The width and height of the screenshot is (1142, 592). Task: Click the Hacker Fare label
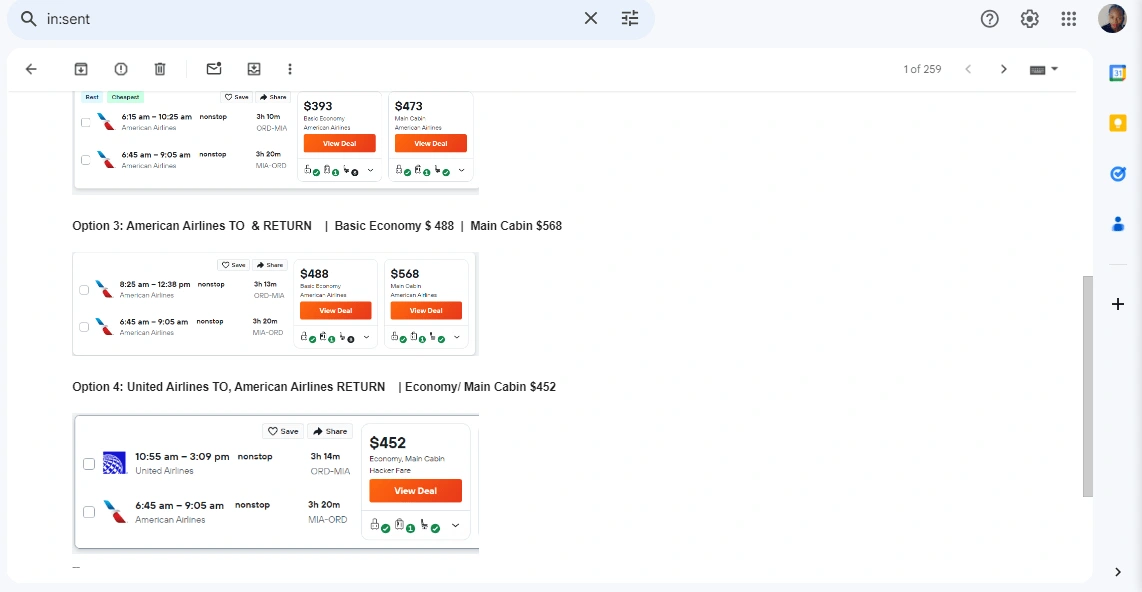point(390,470)
